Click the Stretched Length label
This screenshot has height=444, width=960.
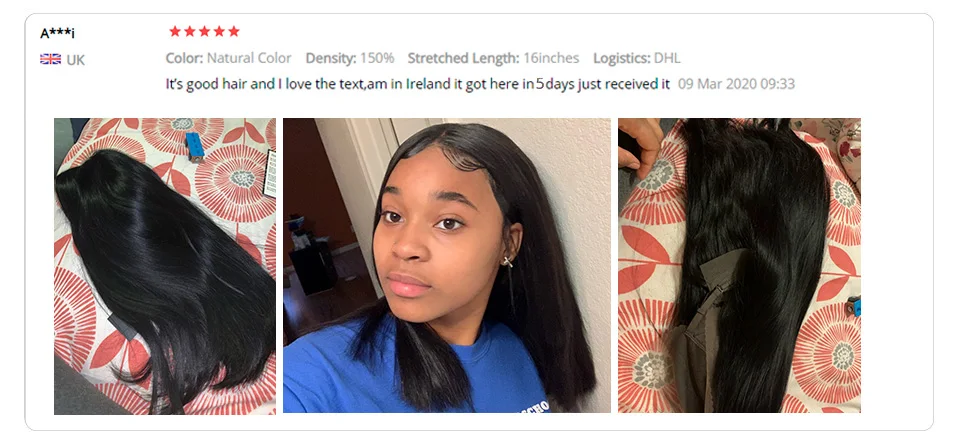pyautogui.click(x=463, y=58)
